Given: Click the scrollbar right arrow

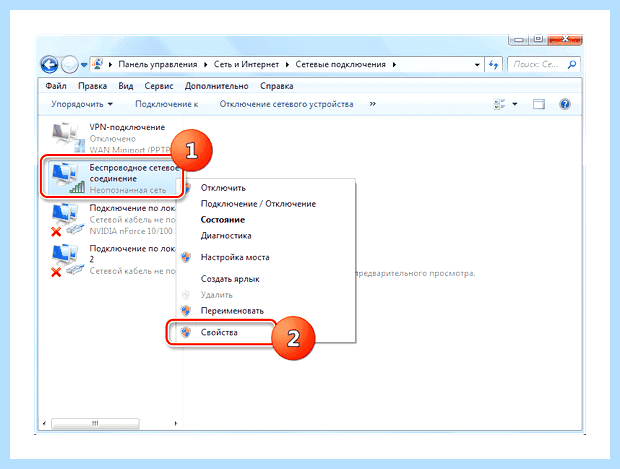Looking at the screenshot, I should click(x=176, y=424).
